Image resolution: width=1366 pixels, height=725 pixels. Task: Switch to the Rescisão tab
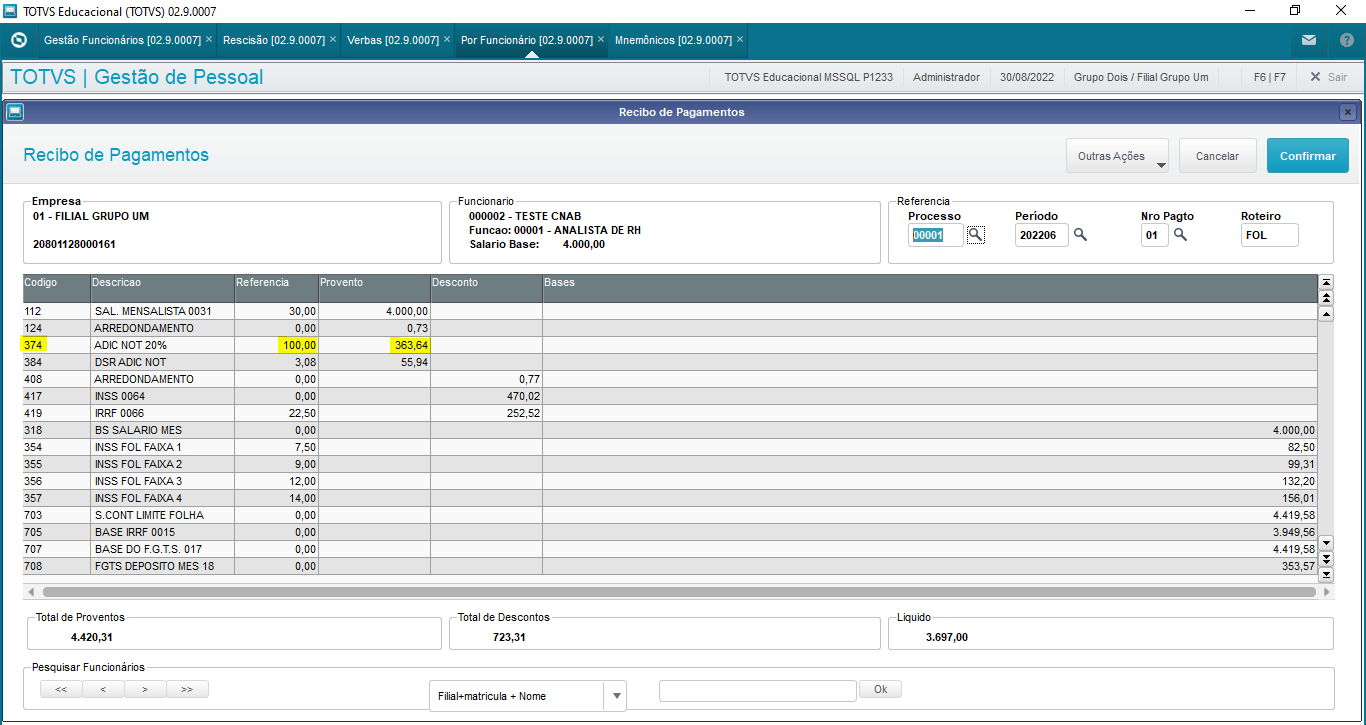coord(274,40)
